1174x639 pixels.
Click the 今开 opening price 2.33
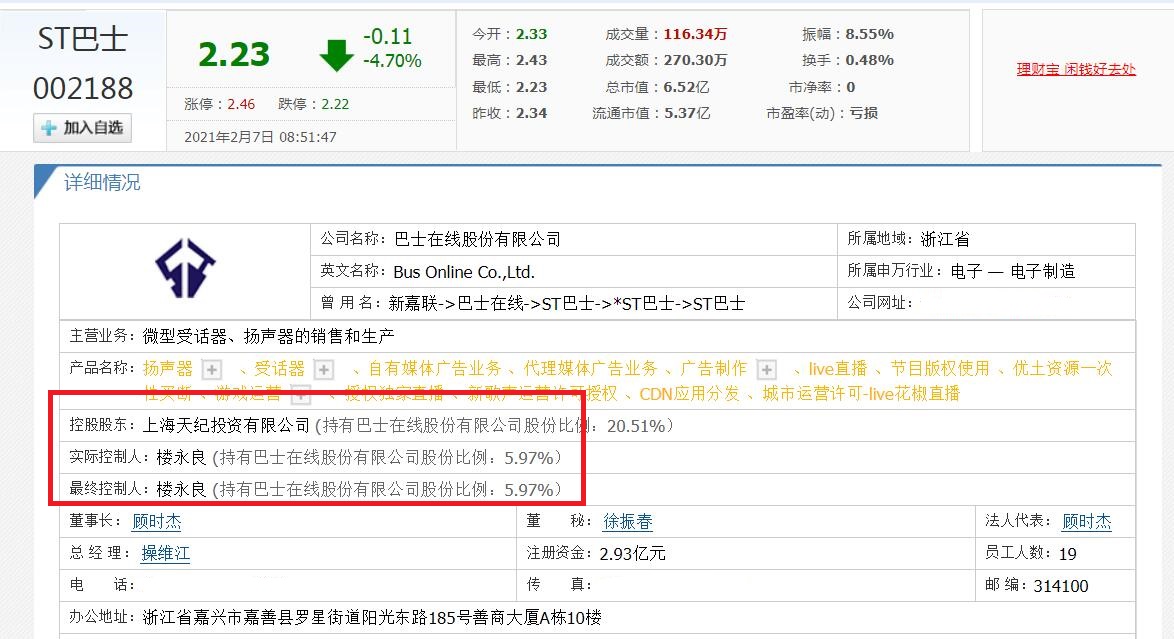[x=532, y=34]
